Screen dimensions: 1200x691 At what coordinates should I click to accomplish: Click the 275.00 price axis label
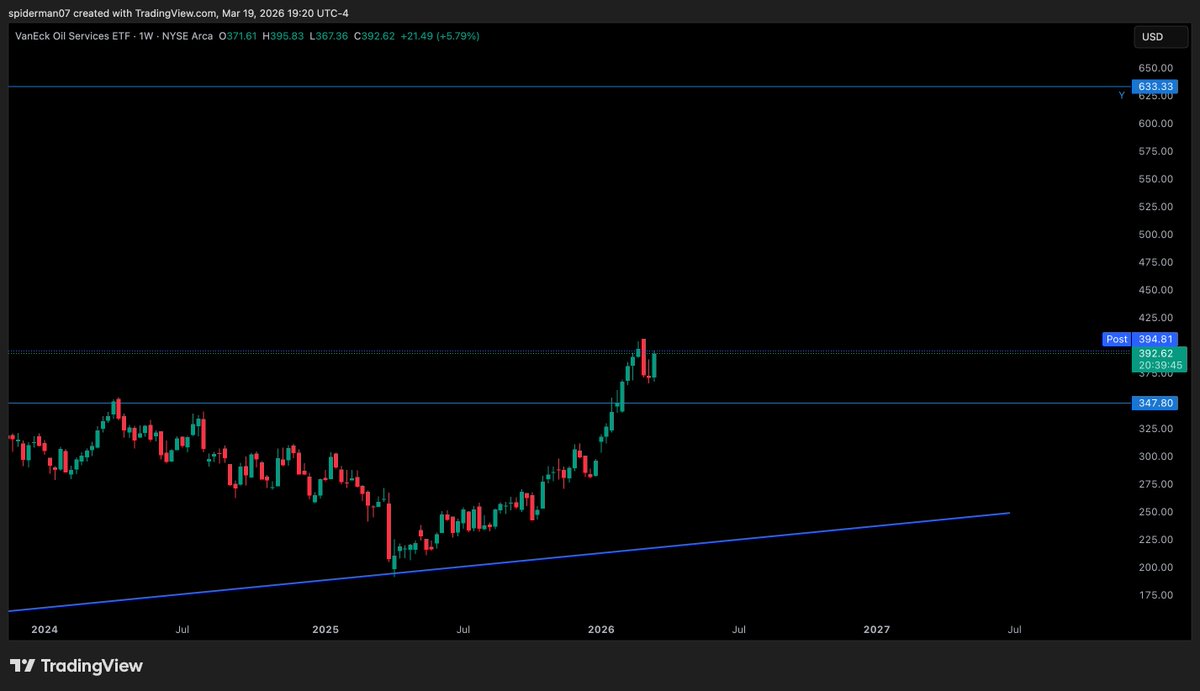(x=1154, y=484)
